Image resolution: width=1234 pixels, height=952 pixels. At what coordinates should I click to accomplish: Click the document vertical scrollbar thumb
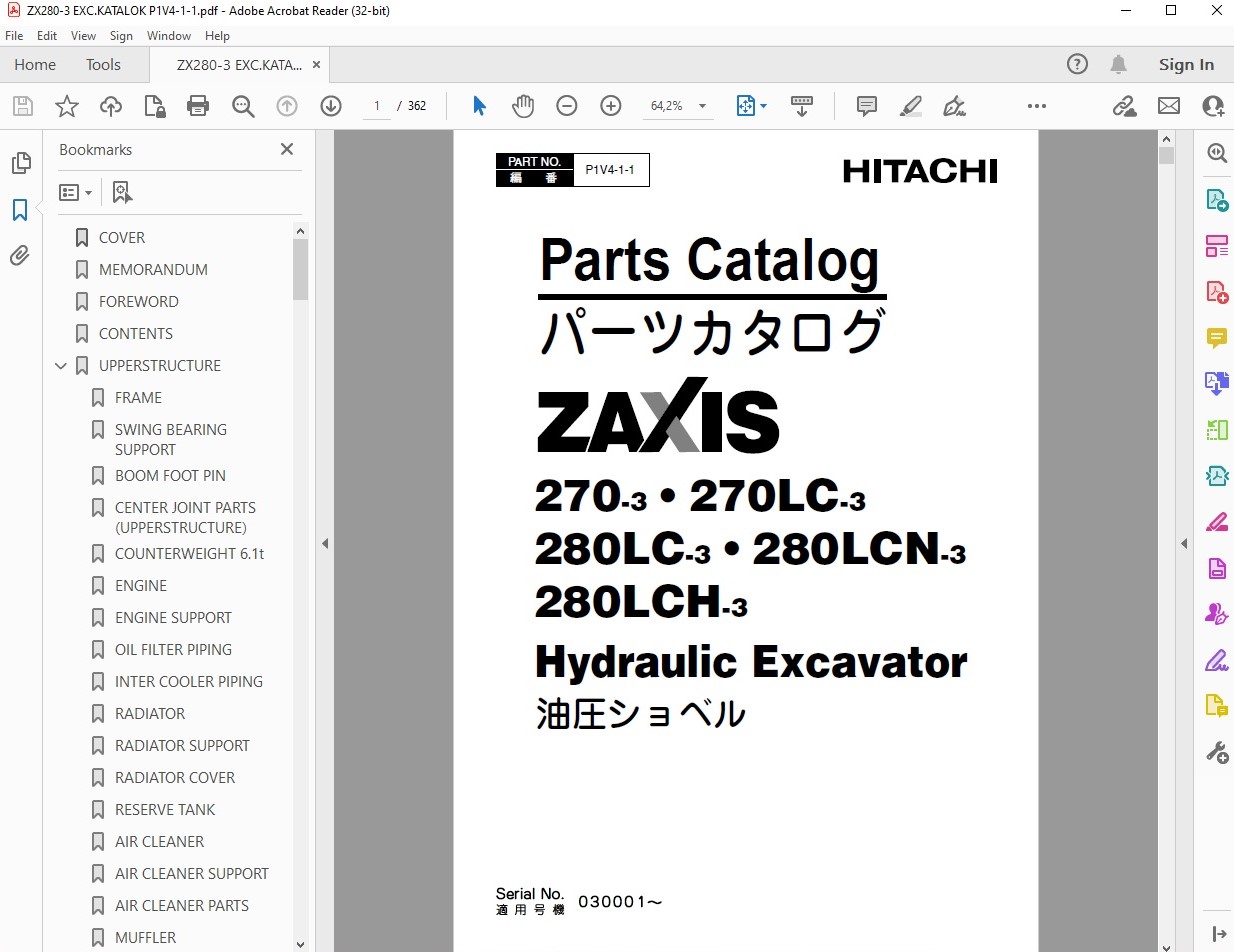(1166, 156)
